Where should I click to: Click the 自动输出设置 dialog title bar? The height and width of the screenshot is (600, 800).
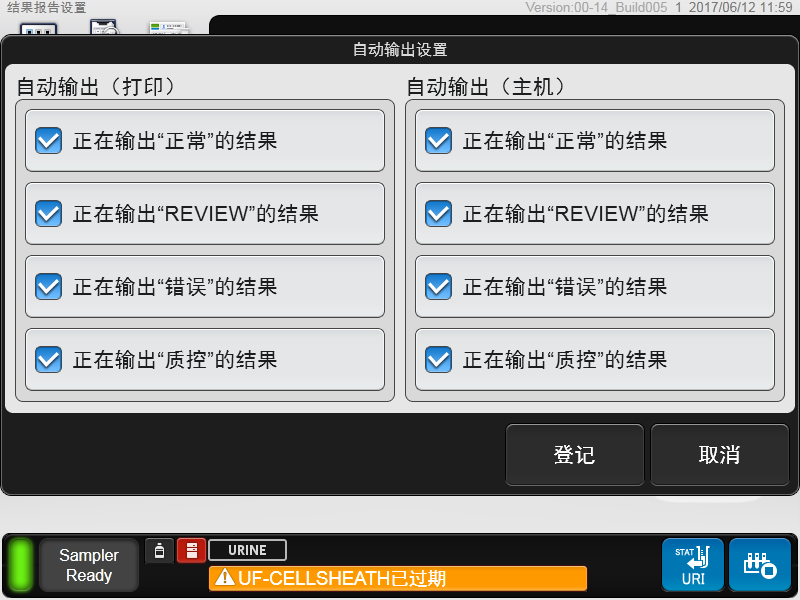tap(400, 49)
